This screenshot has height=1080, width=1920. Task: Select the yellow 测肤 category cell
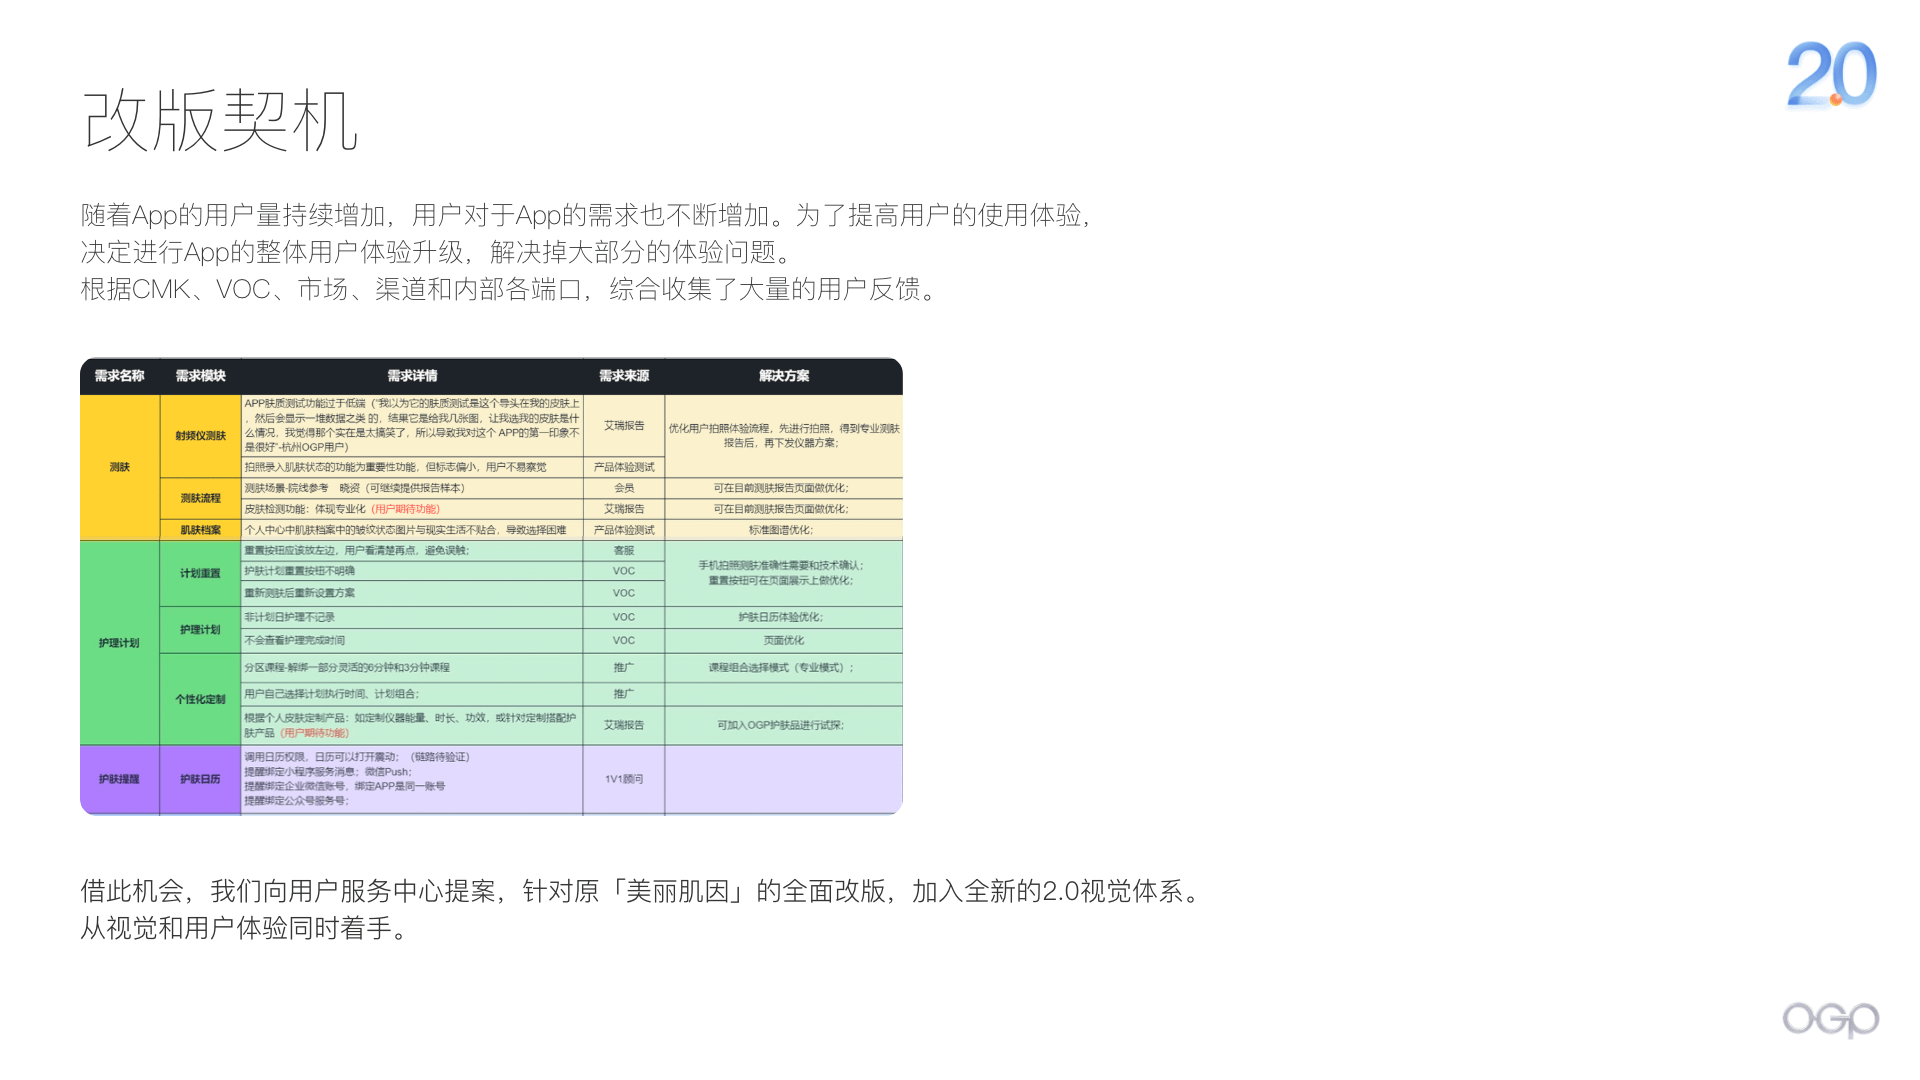click(x=119, y=467)
